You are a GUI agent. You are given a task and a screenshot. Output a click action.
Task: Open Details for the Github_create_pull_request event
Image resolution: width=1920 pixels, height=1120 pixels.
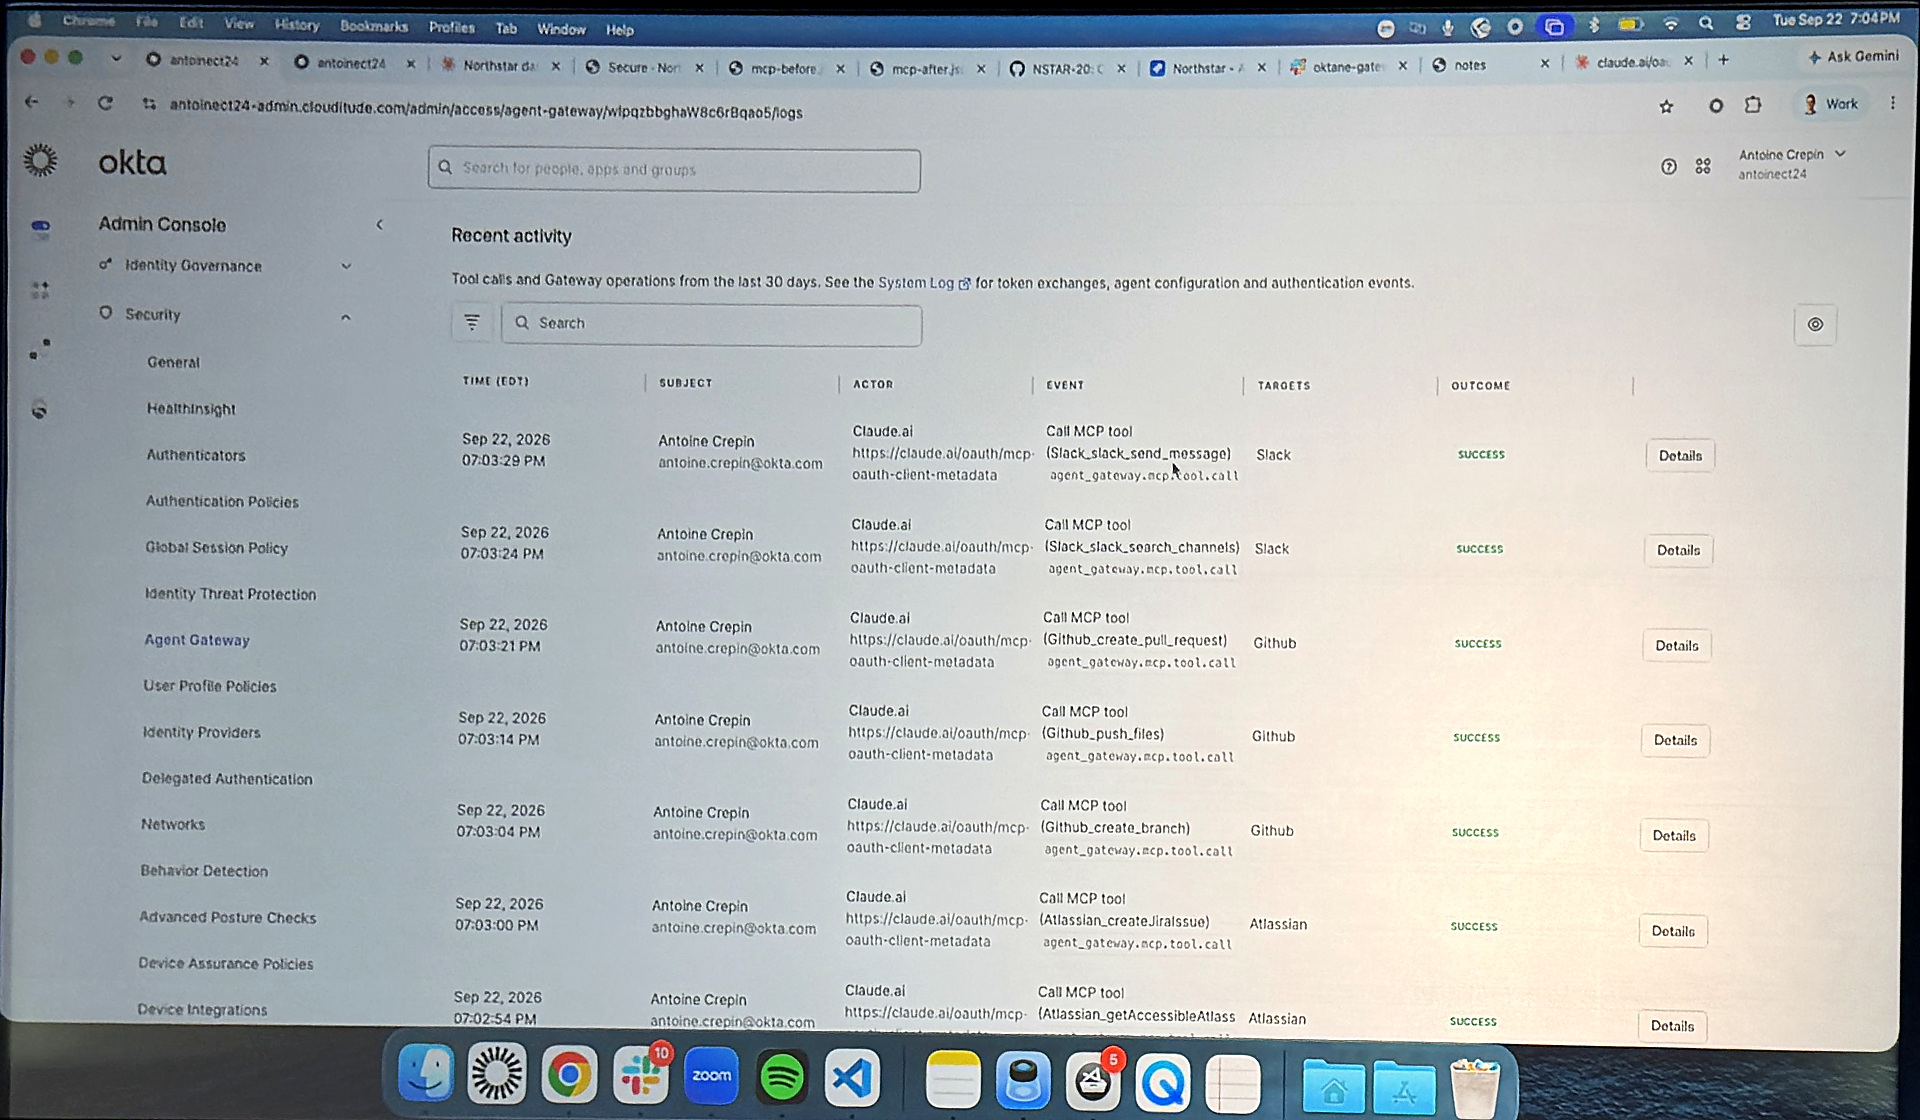(1677, 646)
